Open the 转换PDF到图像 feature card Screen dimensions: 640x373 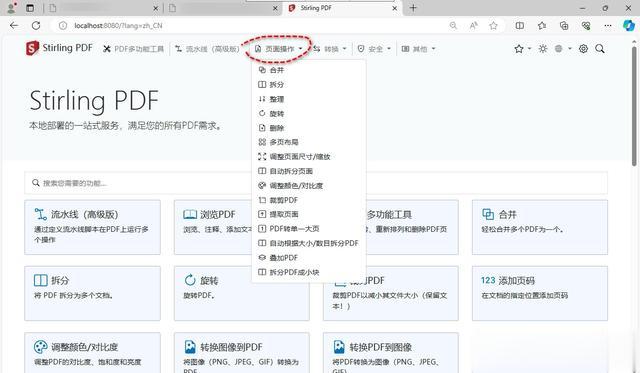(391, 353)
